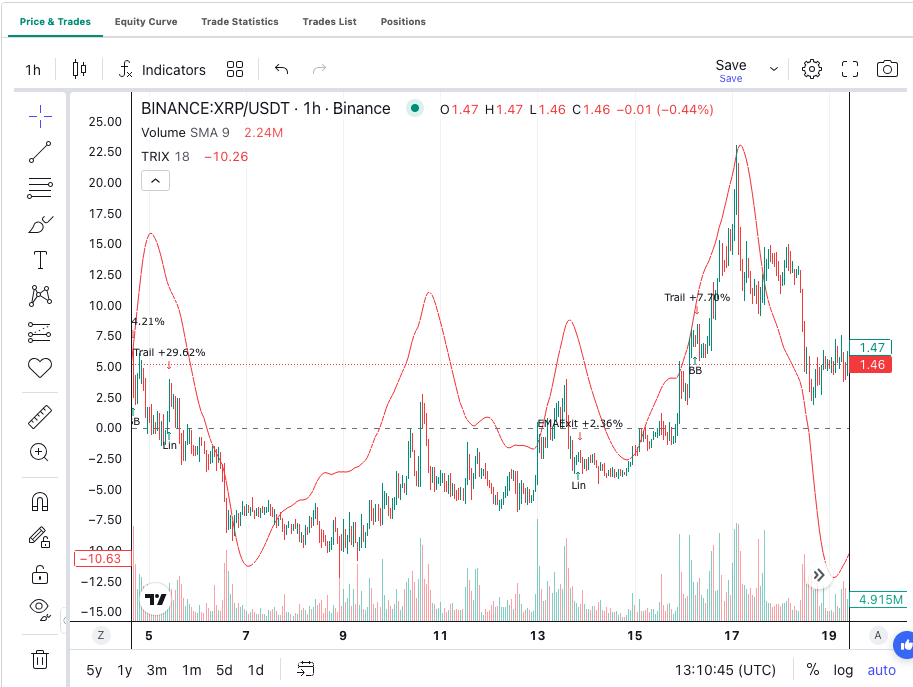Open chart settings gear
The image size is (913, 687).
[812, 69]
